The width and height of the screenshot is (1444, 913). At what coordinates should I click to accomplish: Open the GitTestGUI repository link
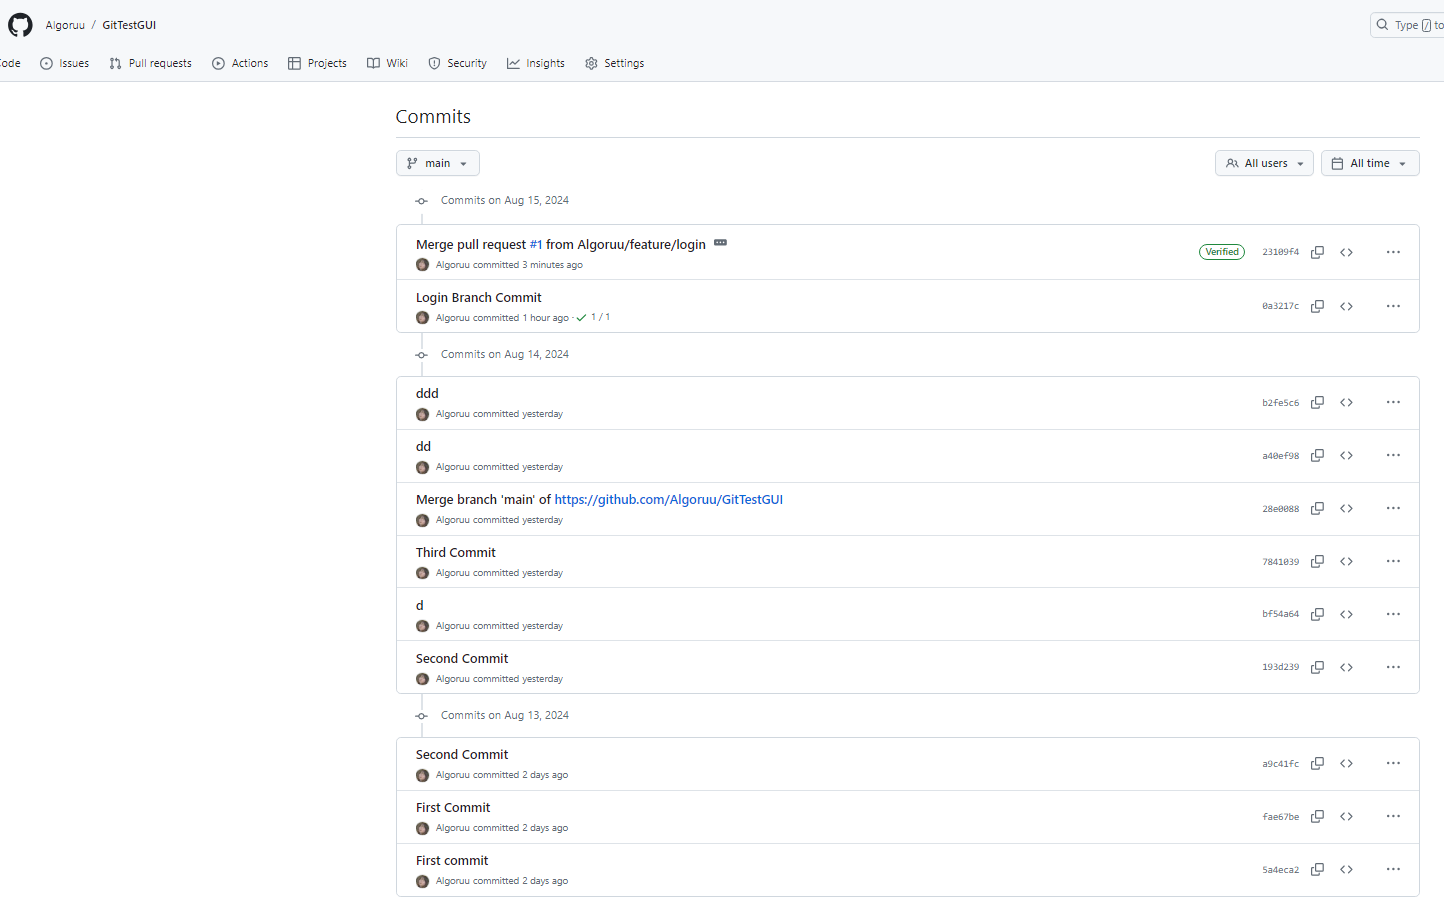pos(129,25)
